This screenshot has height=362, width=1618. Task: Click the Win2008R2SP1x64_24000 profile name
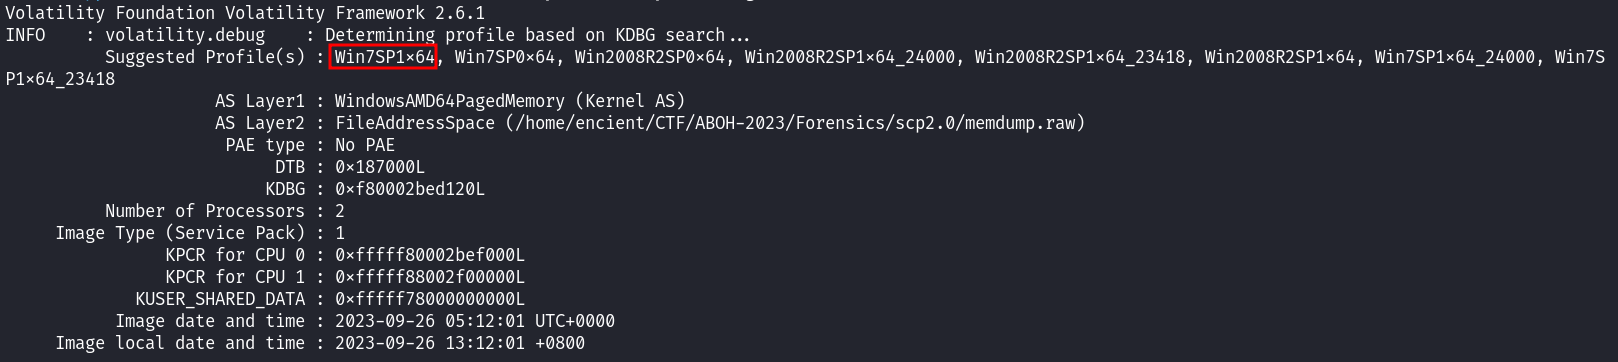[x=850, y=57]
